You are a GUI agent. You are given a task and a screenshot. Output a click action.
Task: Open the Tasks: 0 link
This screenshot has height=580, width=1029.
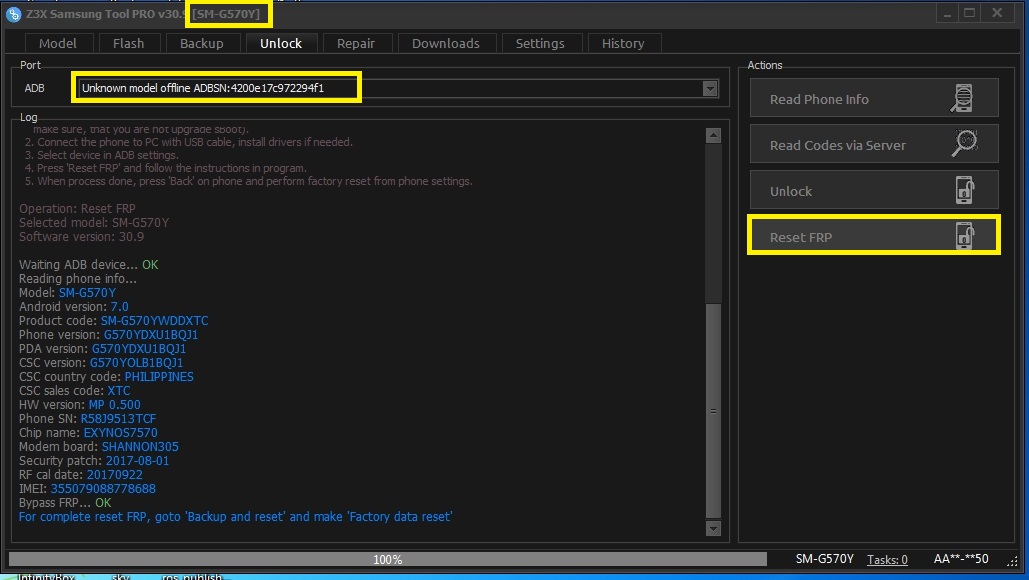pos(887,560)
